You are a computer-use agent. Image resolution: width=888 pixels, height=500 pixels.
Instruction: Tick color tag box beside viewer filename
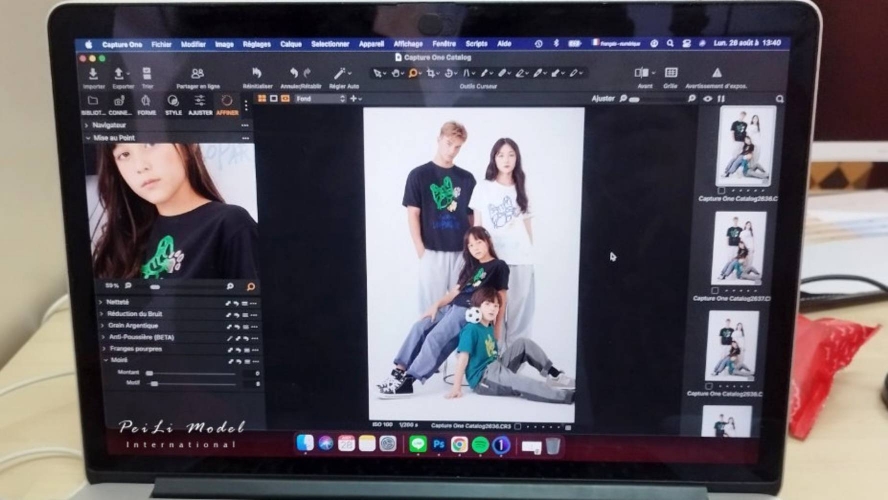[518, 426]
